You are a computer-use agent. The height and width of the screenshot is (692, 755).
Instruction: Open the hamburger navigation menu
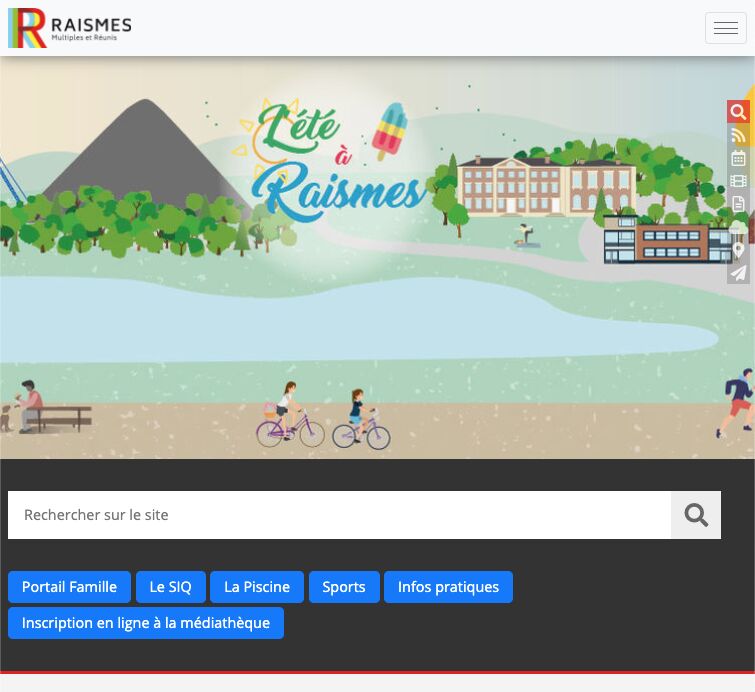[726, 28]
